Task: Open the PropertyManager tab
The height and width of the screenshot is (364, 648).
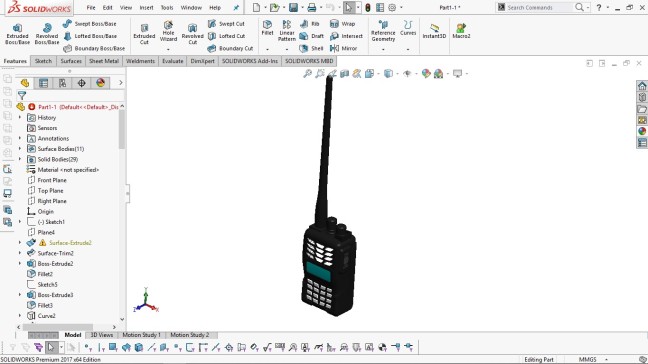Action: (x=43, y=83)
